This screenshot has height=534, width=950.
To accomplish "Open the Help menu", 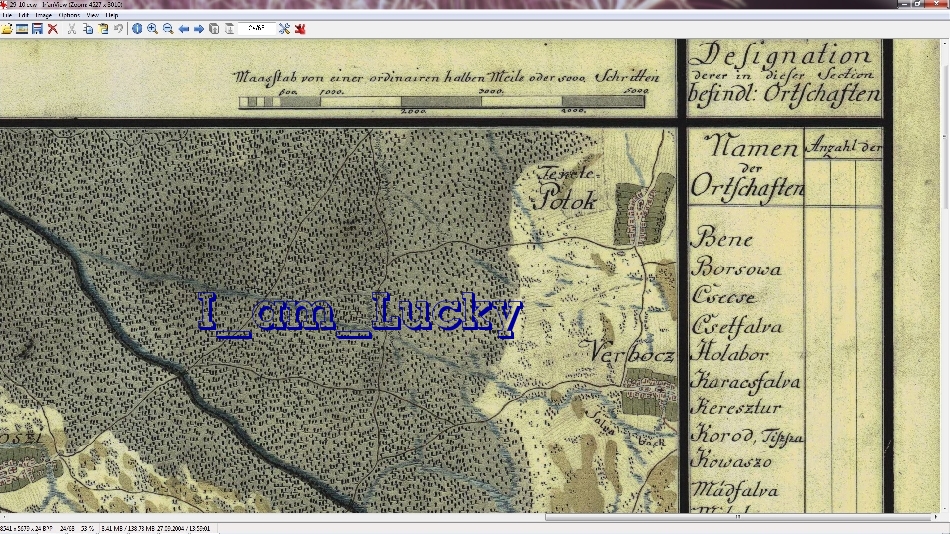I will [x=112, y=15].
